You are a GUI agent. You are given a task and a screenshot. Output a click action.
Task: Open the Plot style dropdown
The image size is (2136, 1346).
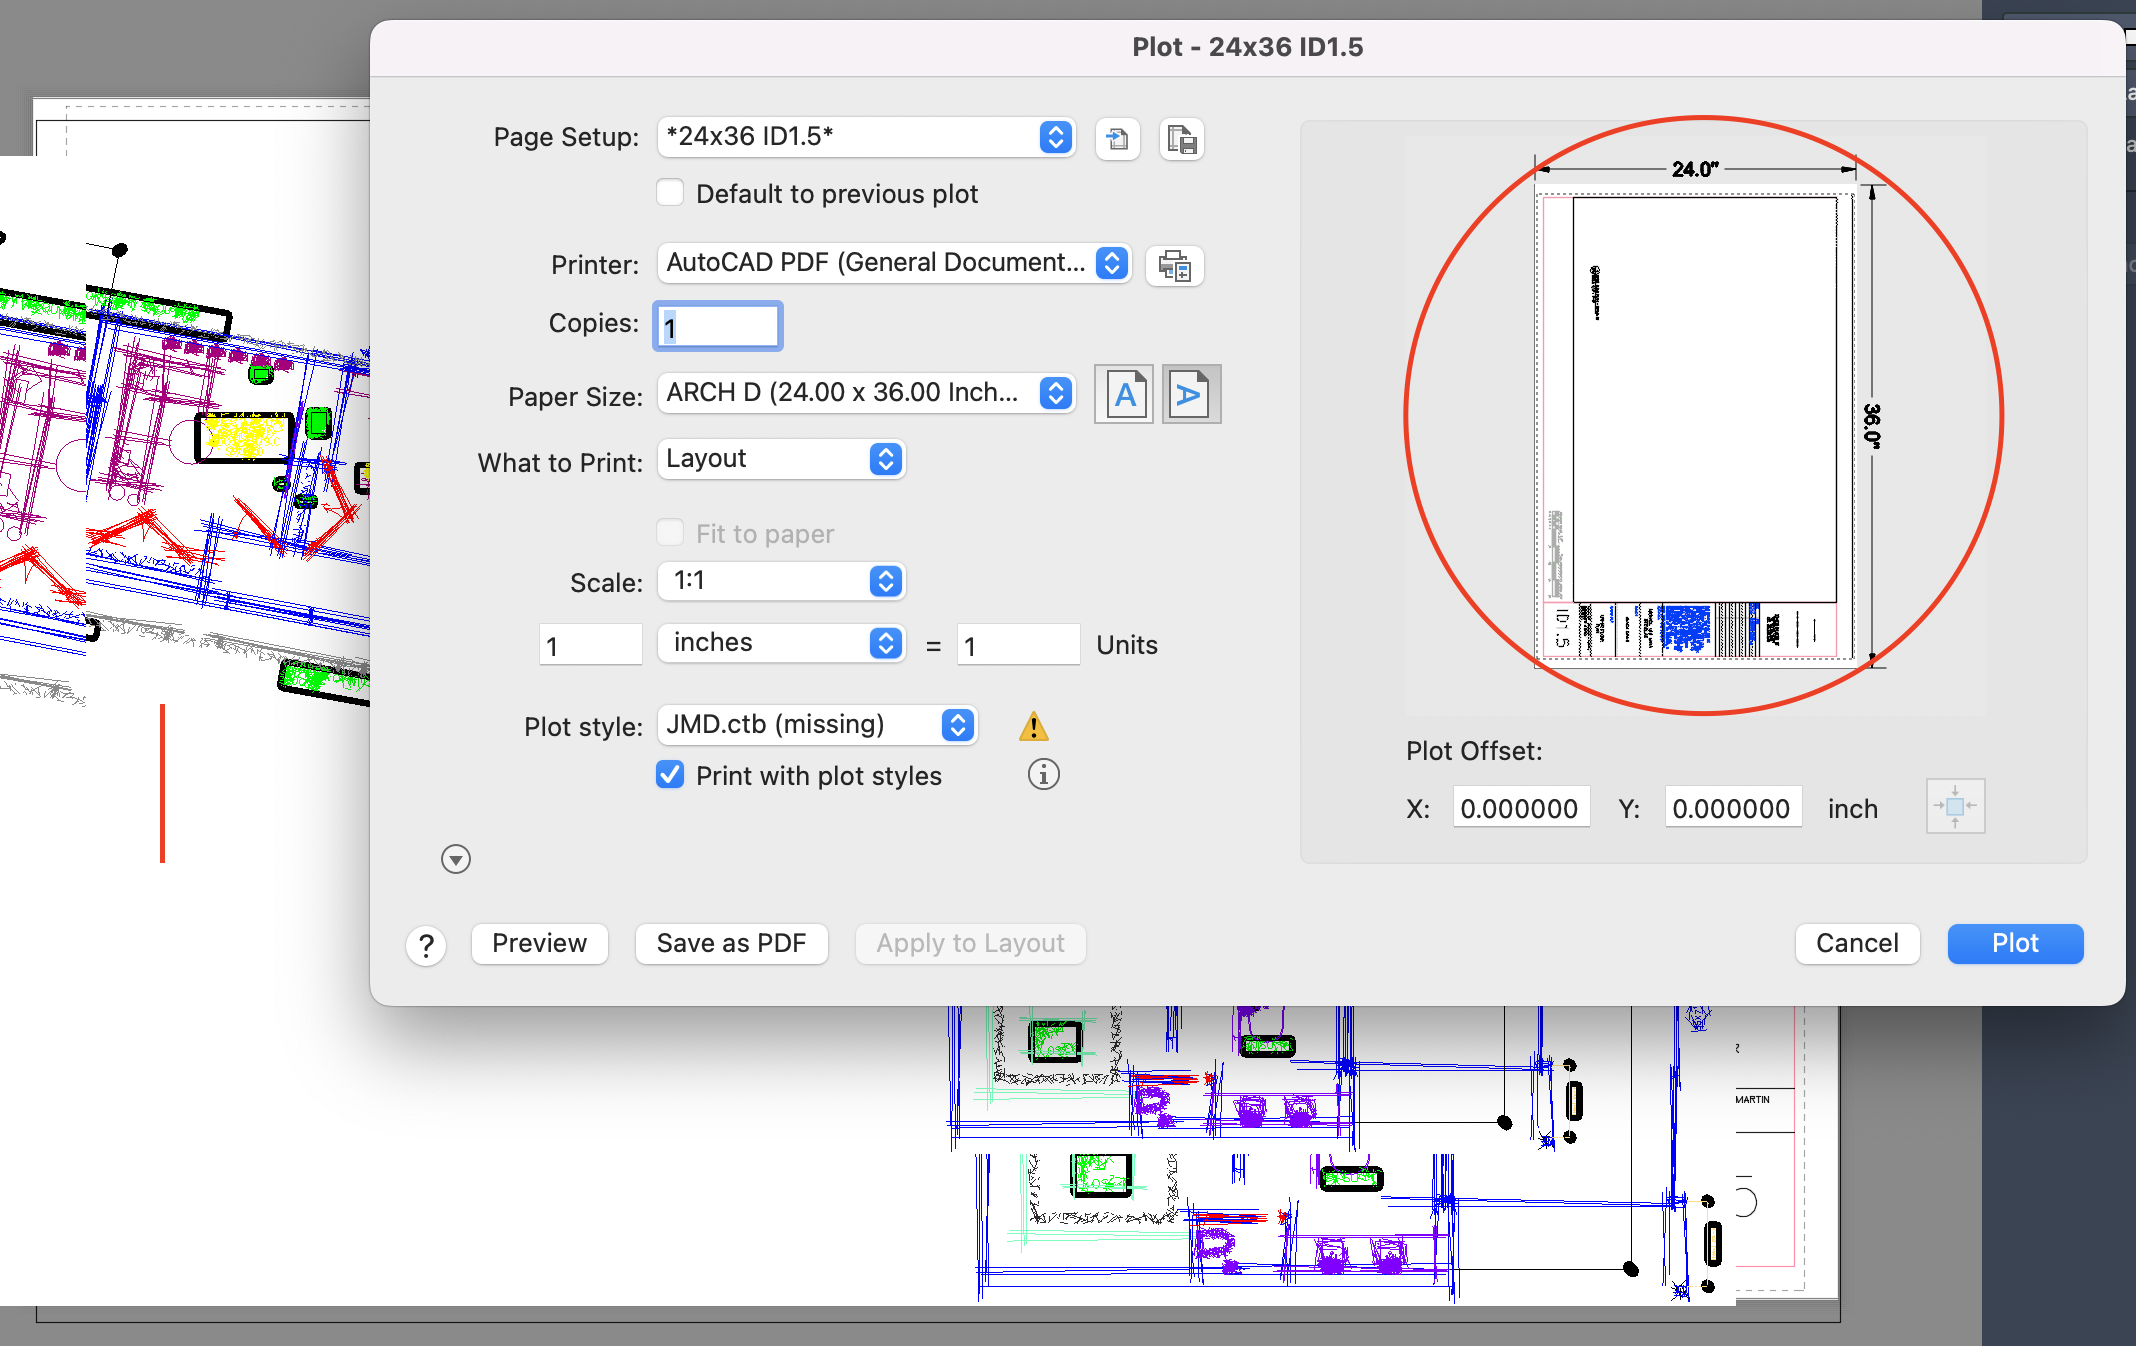816,725
